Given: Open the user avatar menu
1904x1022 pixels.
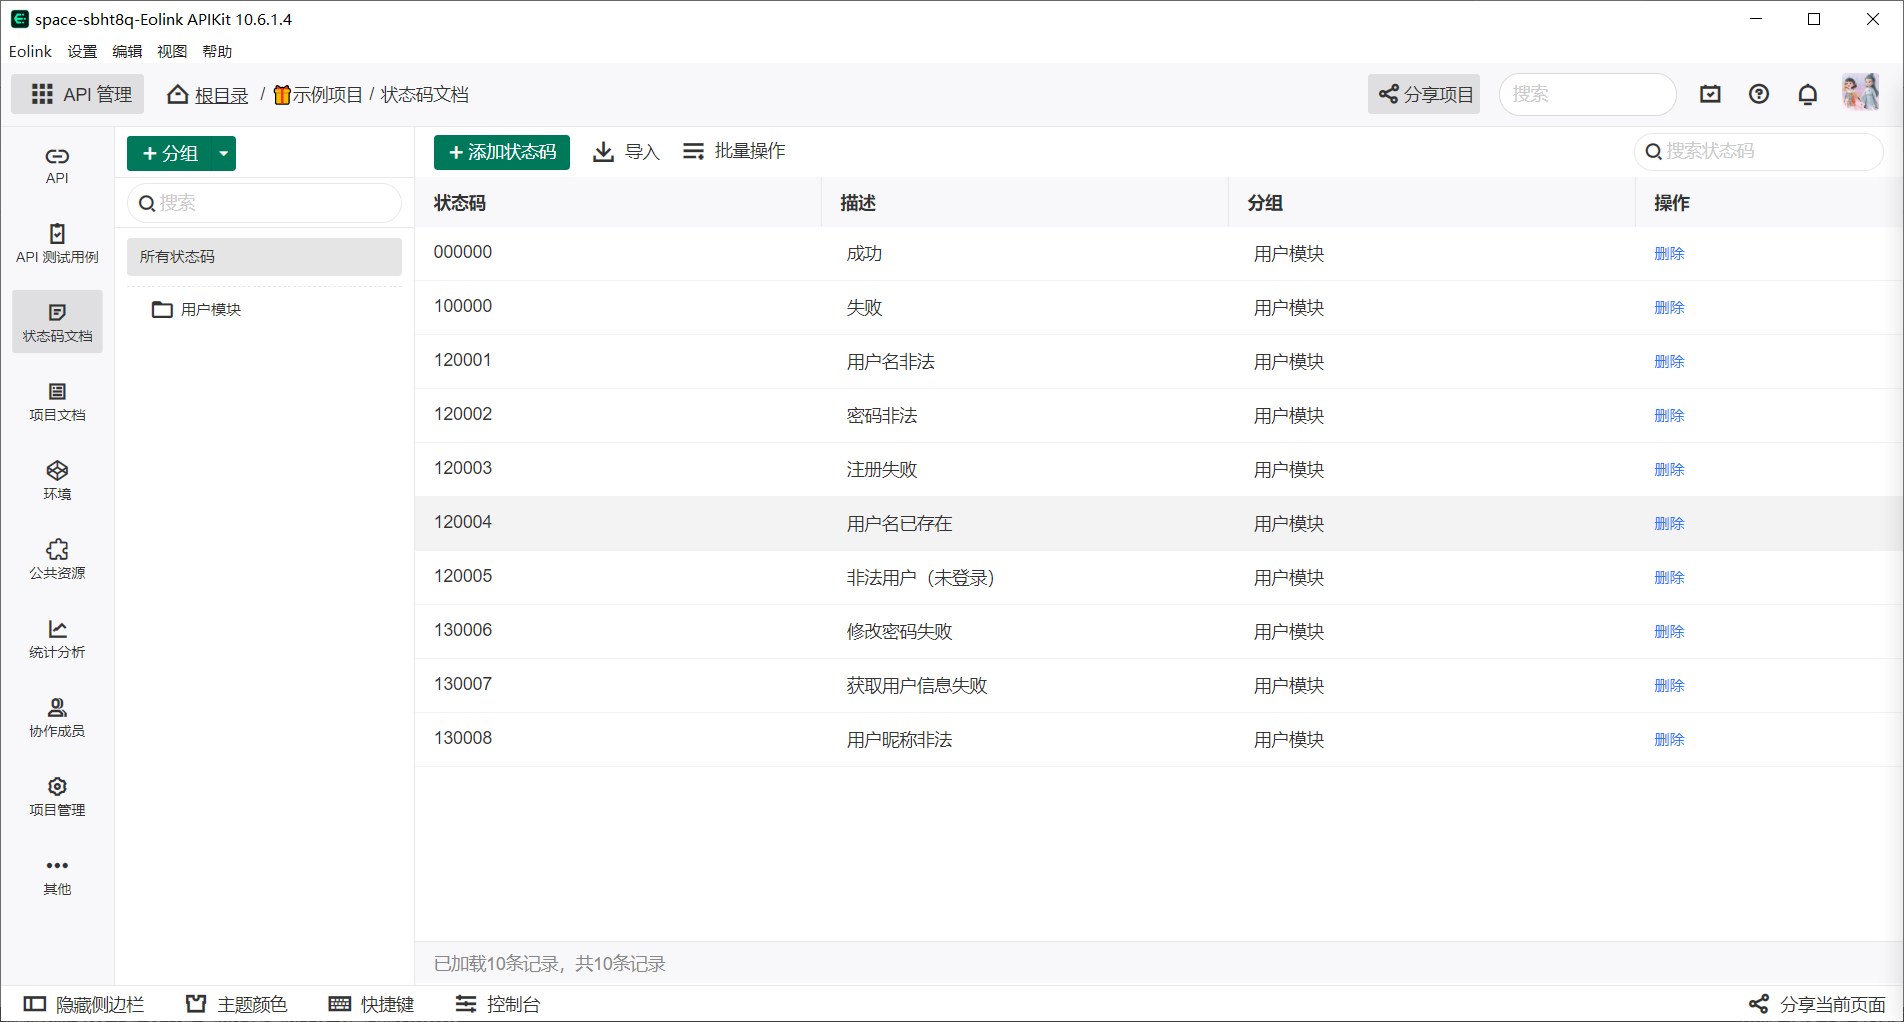Looking at the screenshot, I should (1861, 93).
